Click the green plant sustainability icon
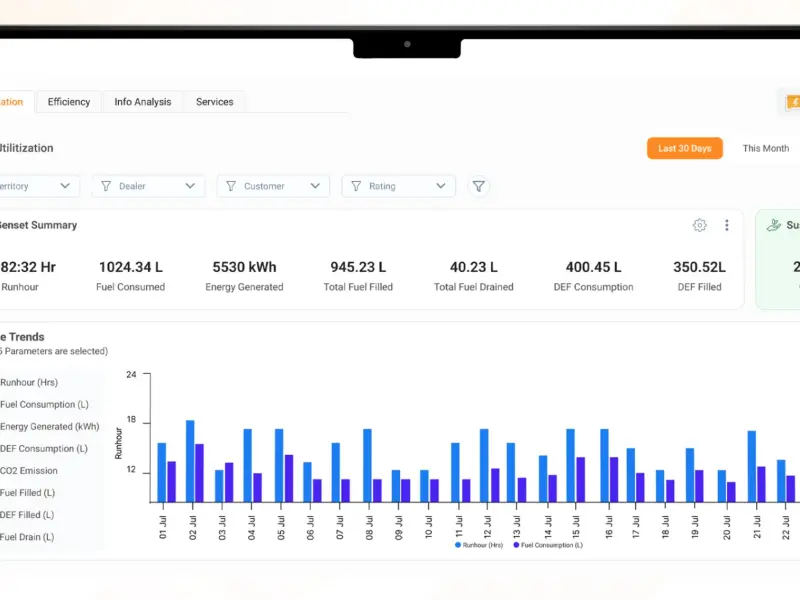The height and width of the screenshot is (600, 800). pyautogui.click(x=773, y=225)
